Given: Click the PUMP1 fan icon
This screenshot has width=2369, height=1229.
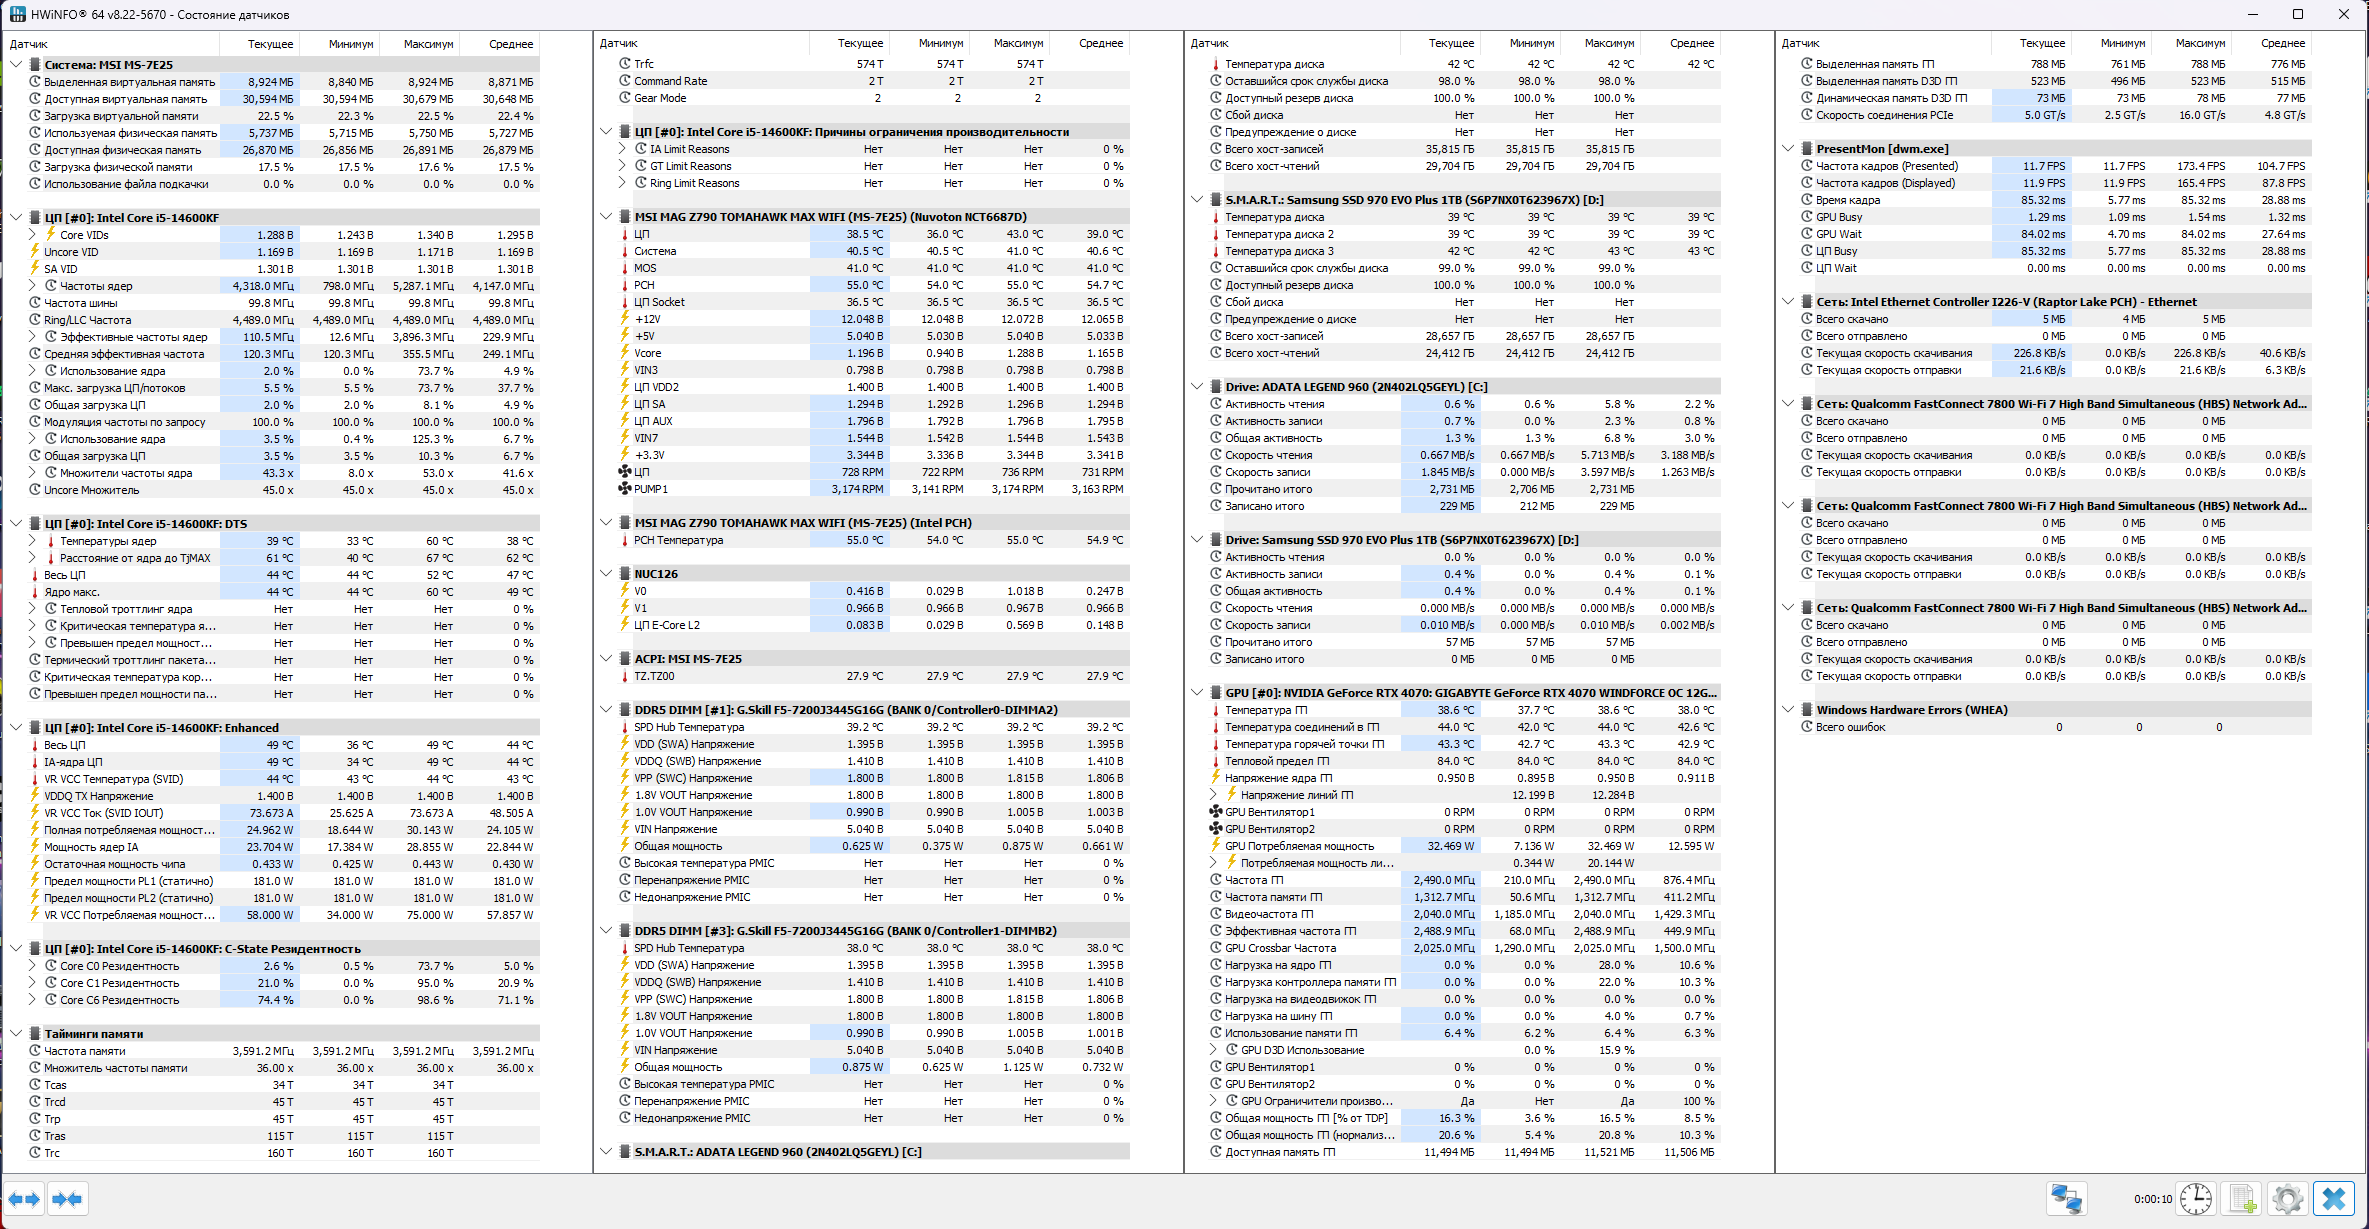Looking at the screenshot, I should click(x=625, y=489).
